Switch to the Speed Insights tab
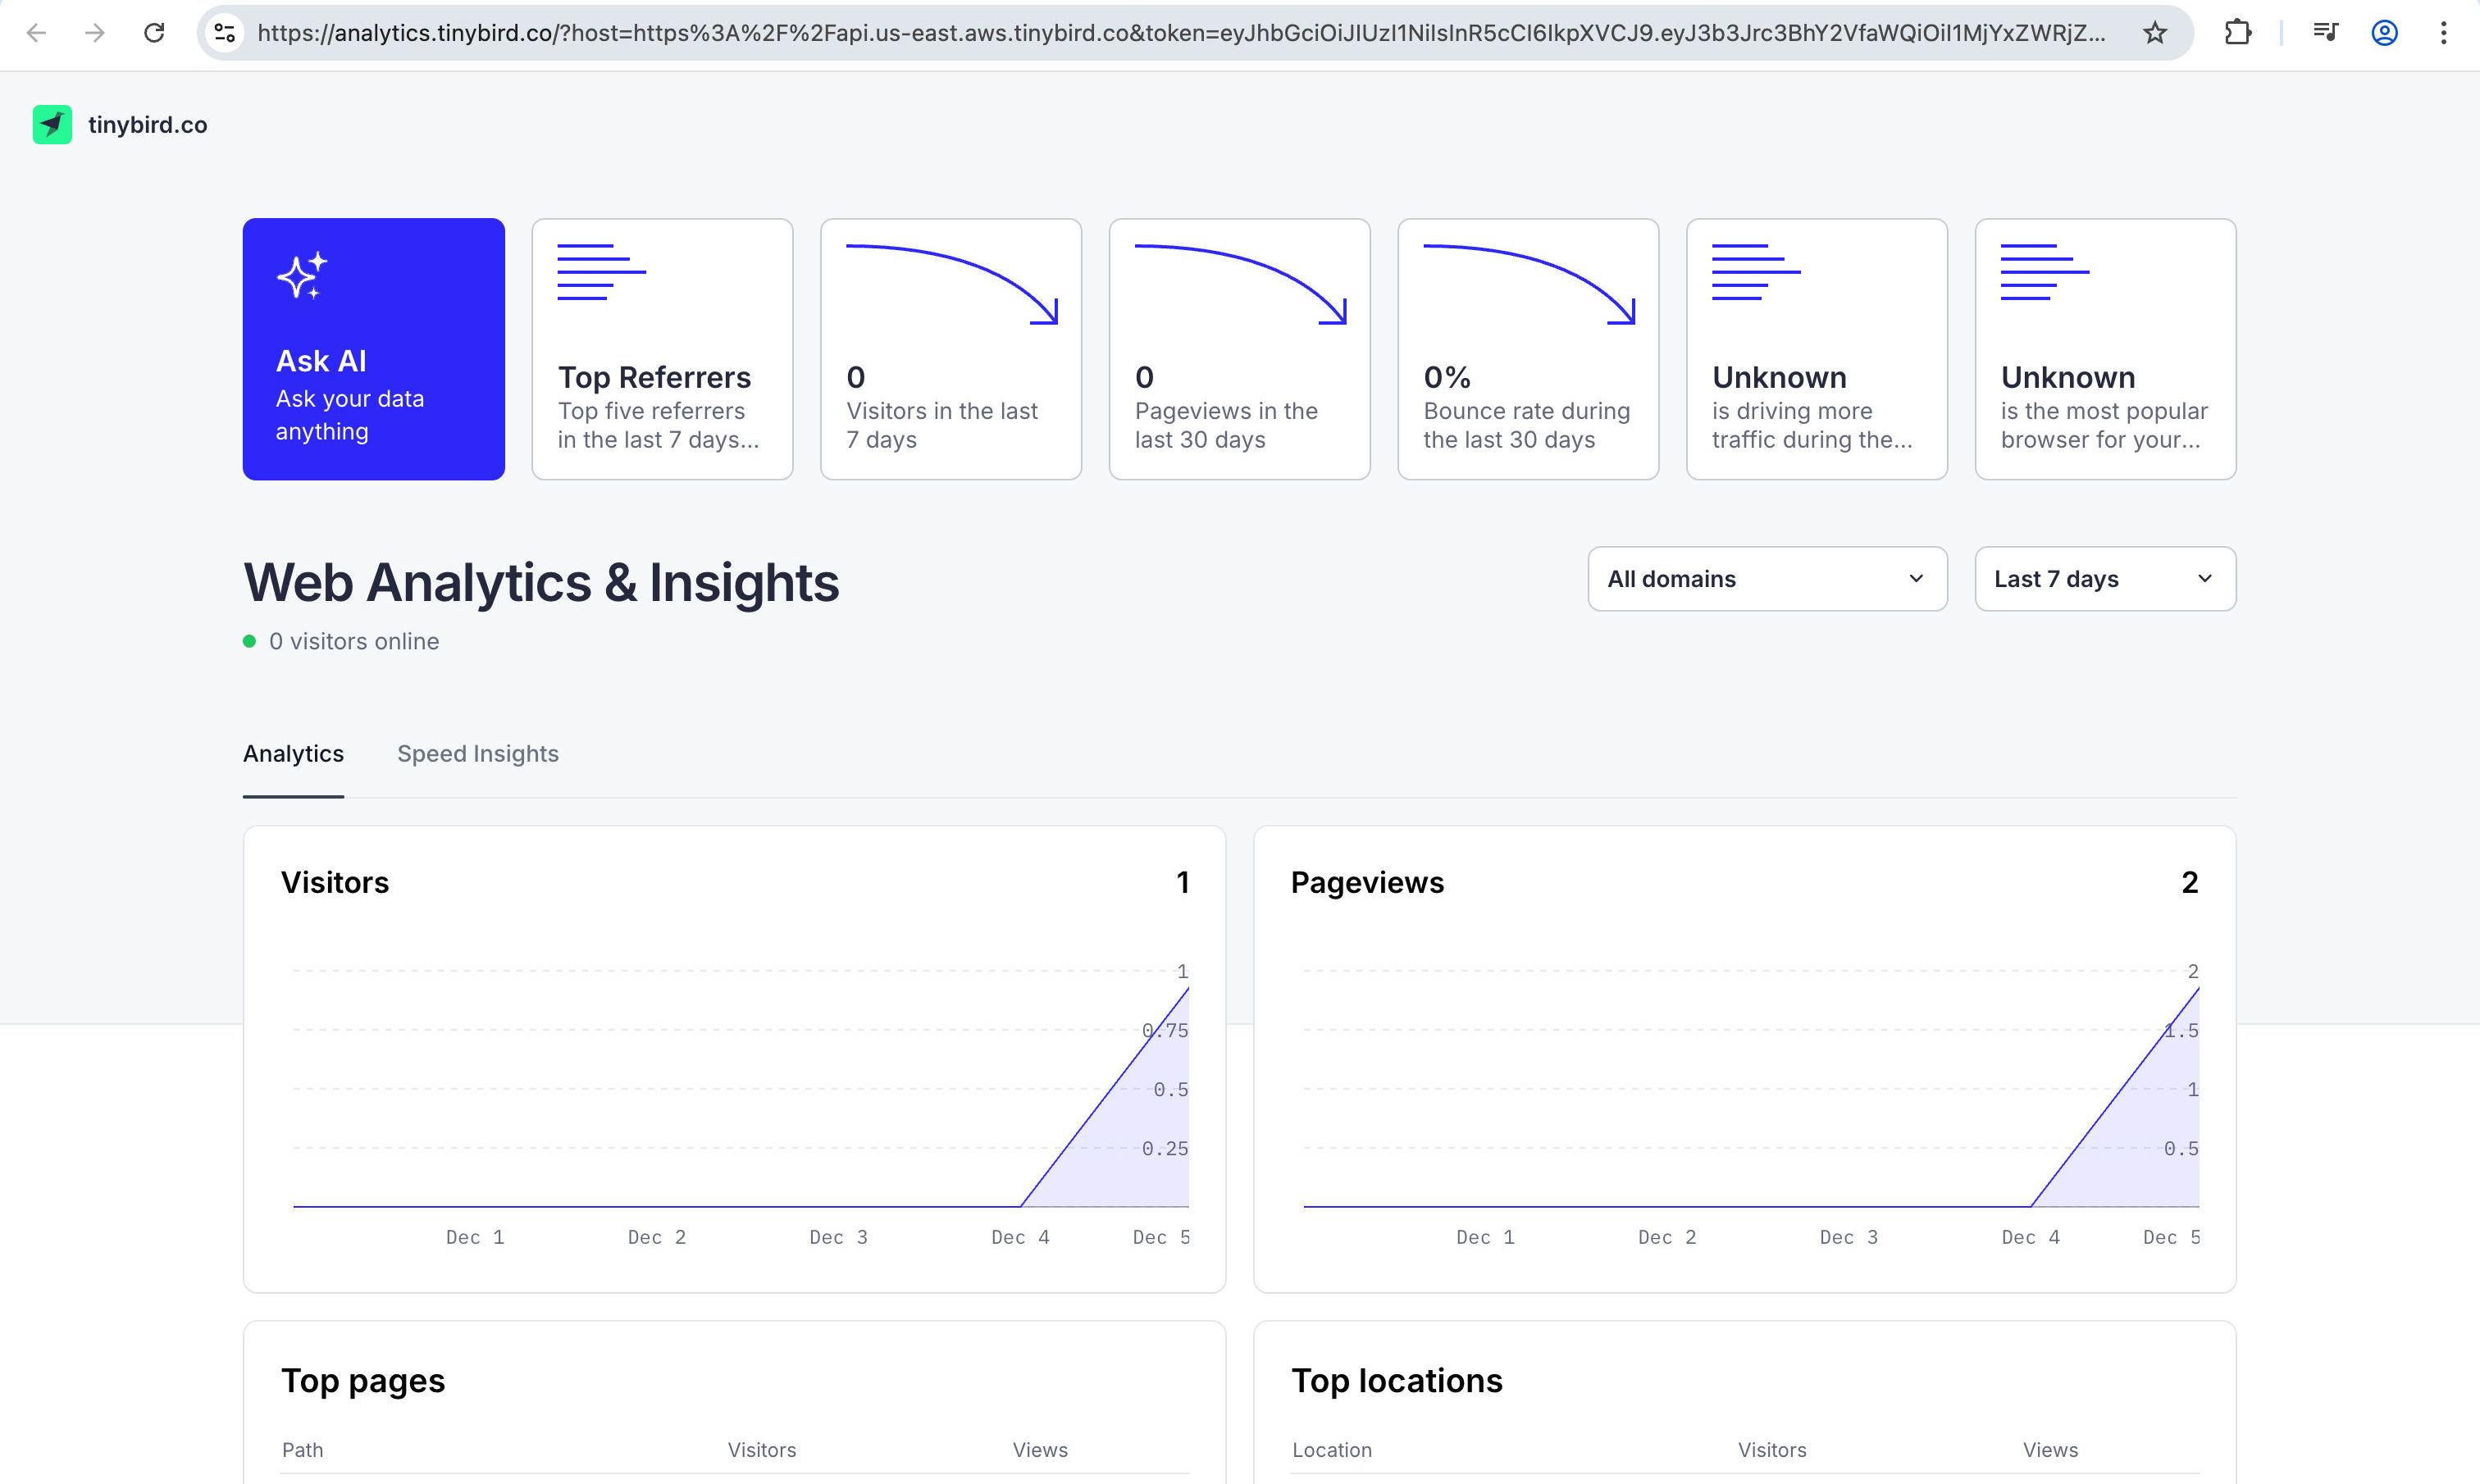The image size is (2480, 1484). (477, 754)
